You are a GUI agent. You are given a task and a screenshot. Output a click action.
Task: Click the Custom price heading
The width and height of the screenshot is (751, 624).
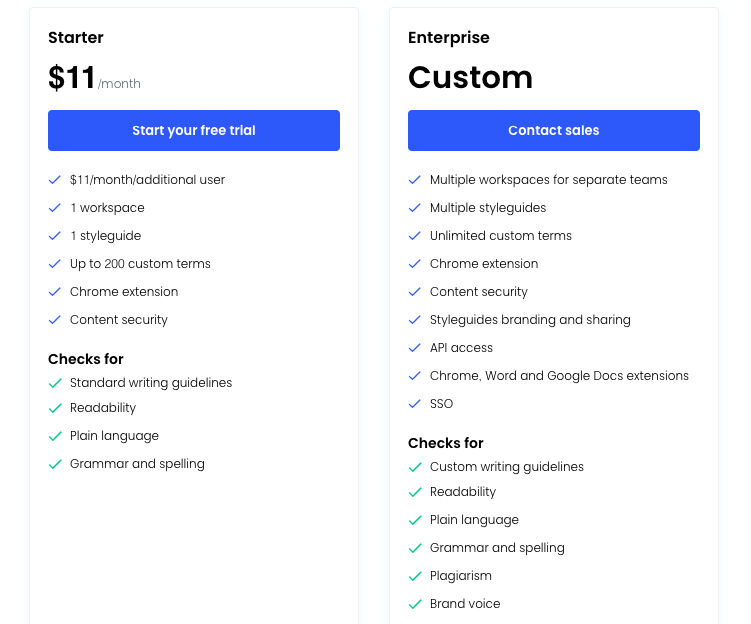[x=470, y=78]
